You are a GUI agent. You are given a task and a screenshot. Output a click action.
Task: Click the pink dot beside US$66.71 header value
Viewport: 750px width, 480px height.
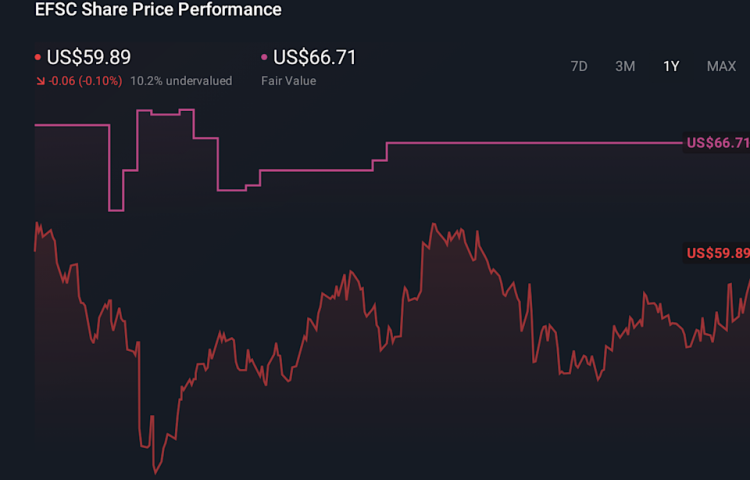(264, 59)
